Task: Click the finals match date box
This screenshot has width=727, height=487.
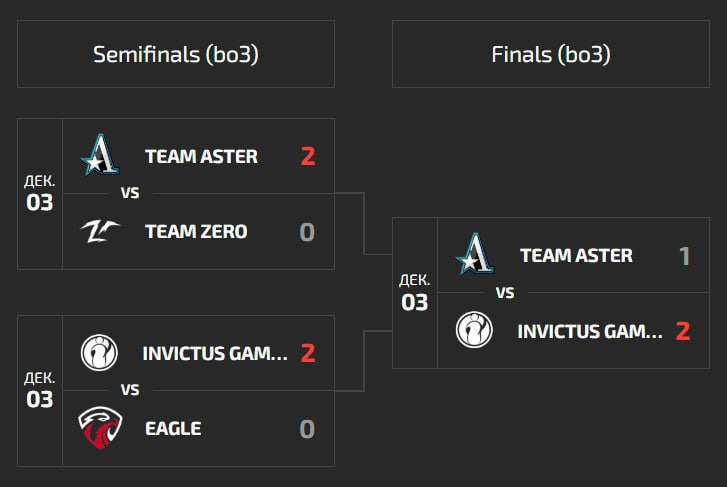Action: pyautogui.click(x=415, y=293)
